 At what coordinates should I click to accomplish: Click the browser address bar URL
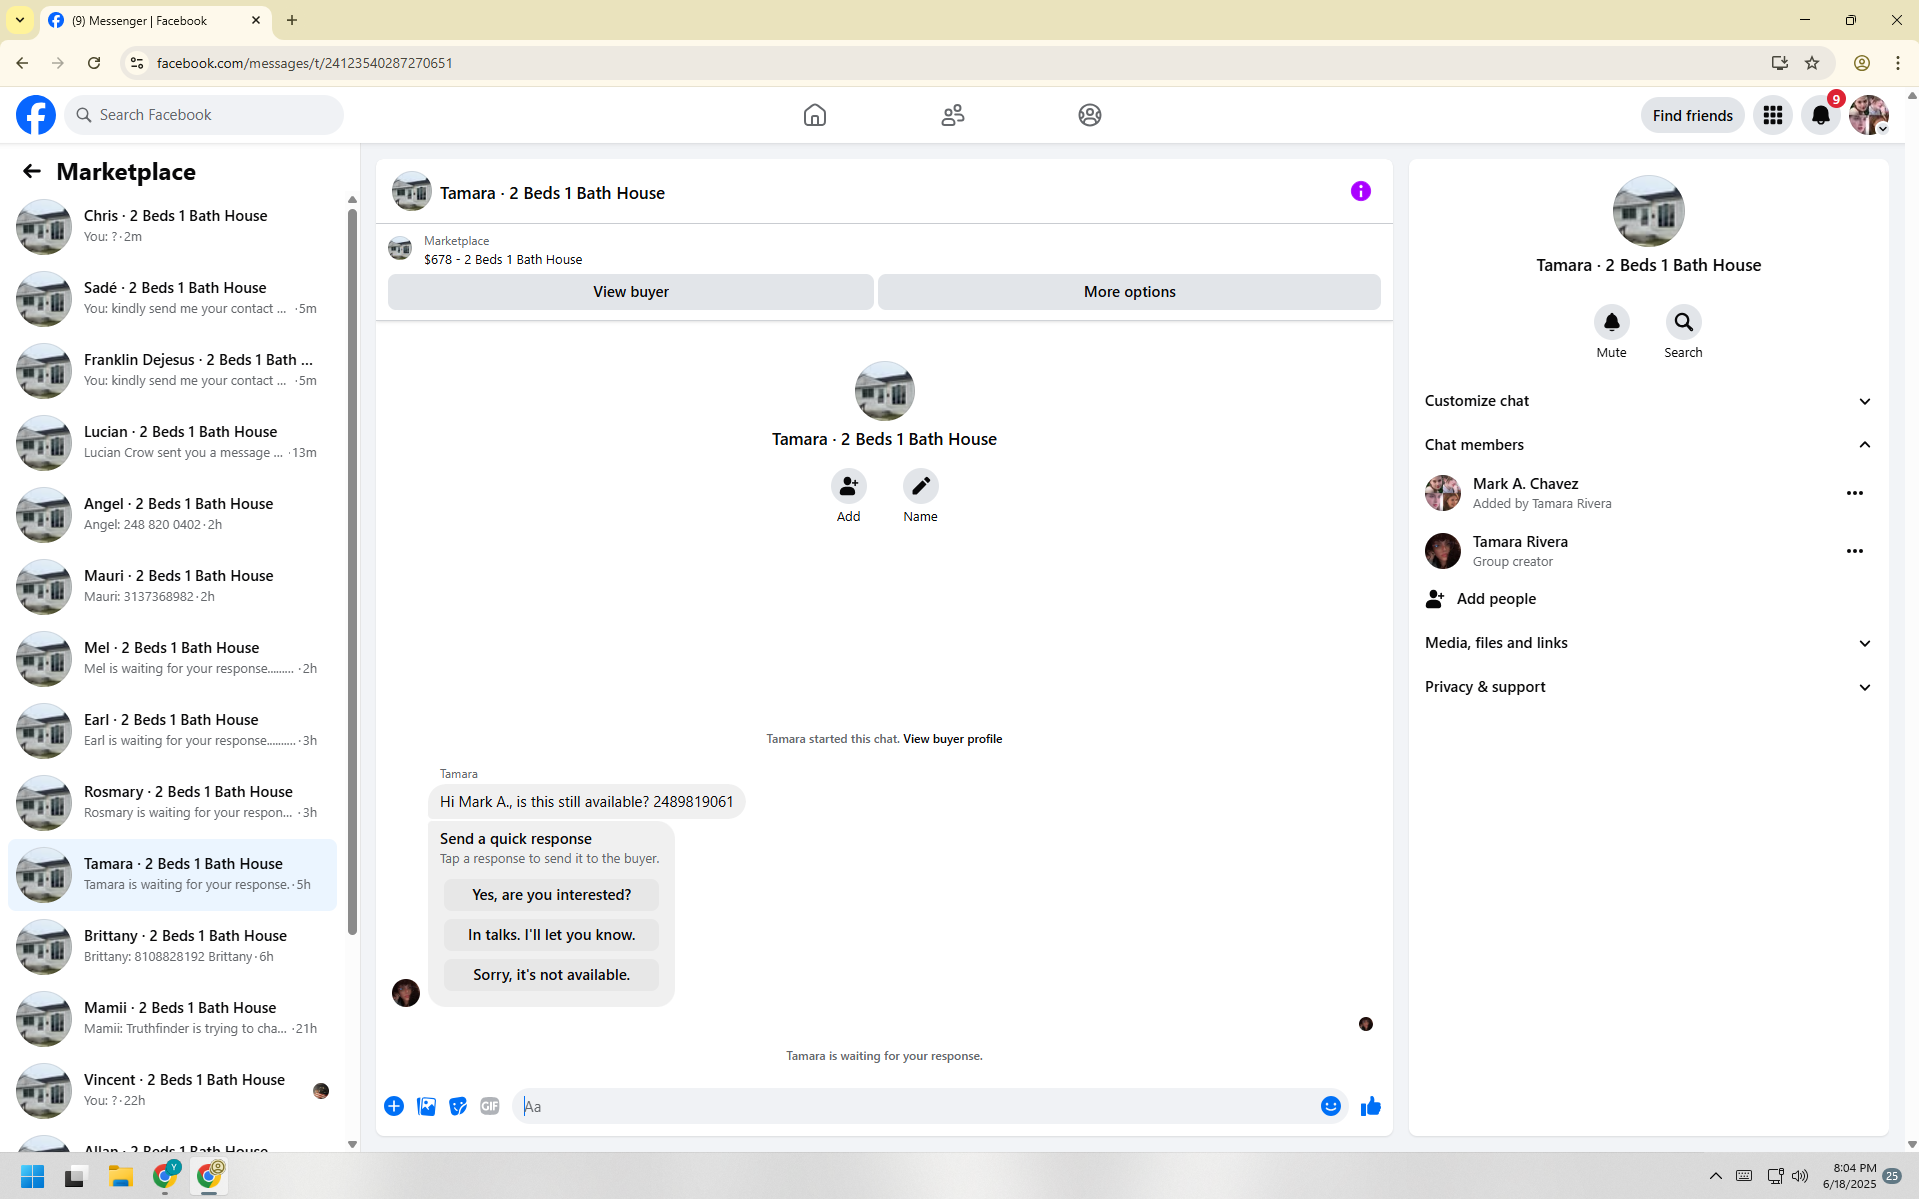point(304,63)
